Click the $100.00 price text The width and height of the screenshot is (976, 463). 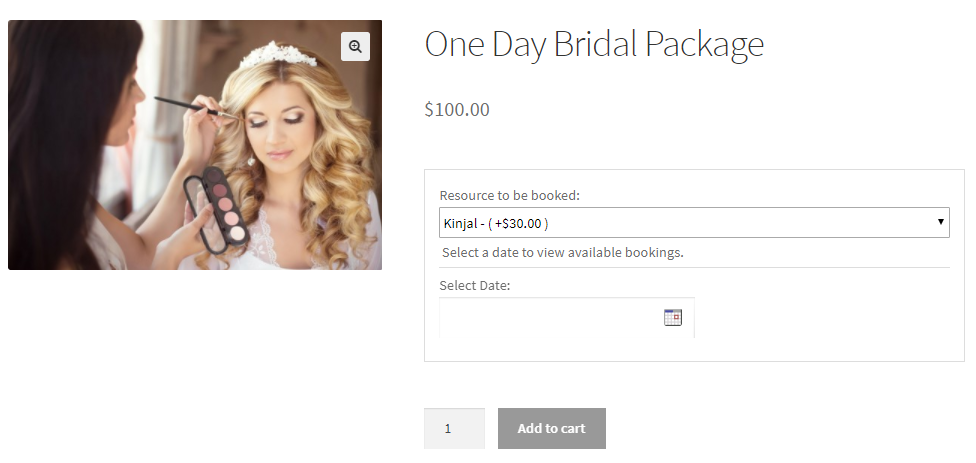(457, 110)
